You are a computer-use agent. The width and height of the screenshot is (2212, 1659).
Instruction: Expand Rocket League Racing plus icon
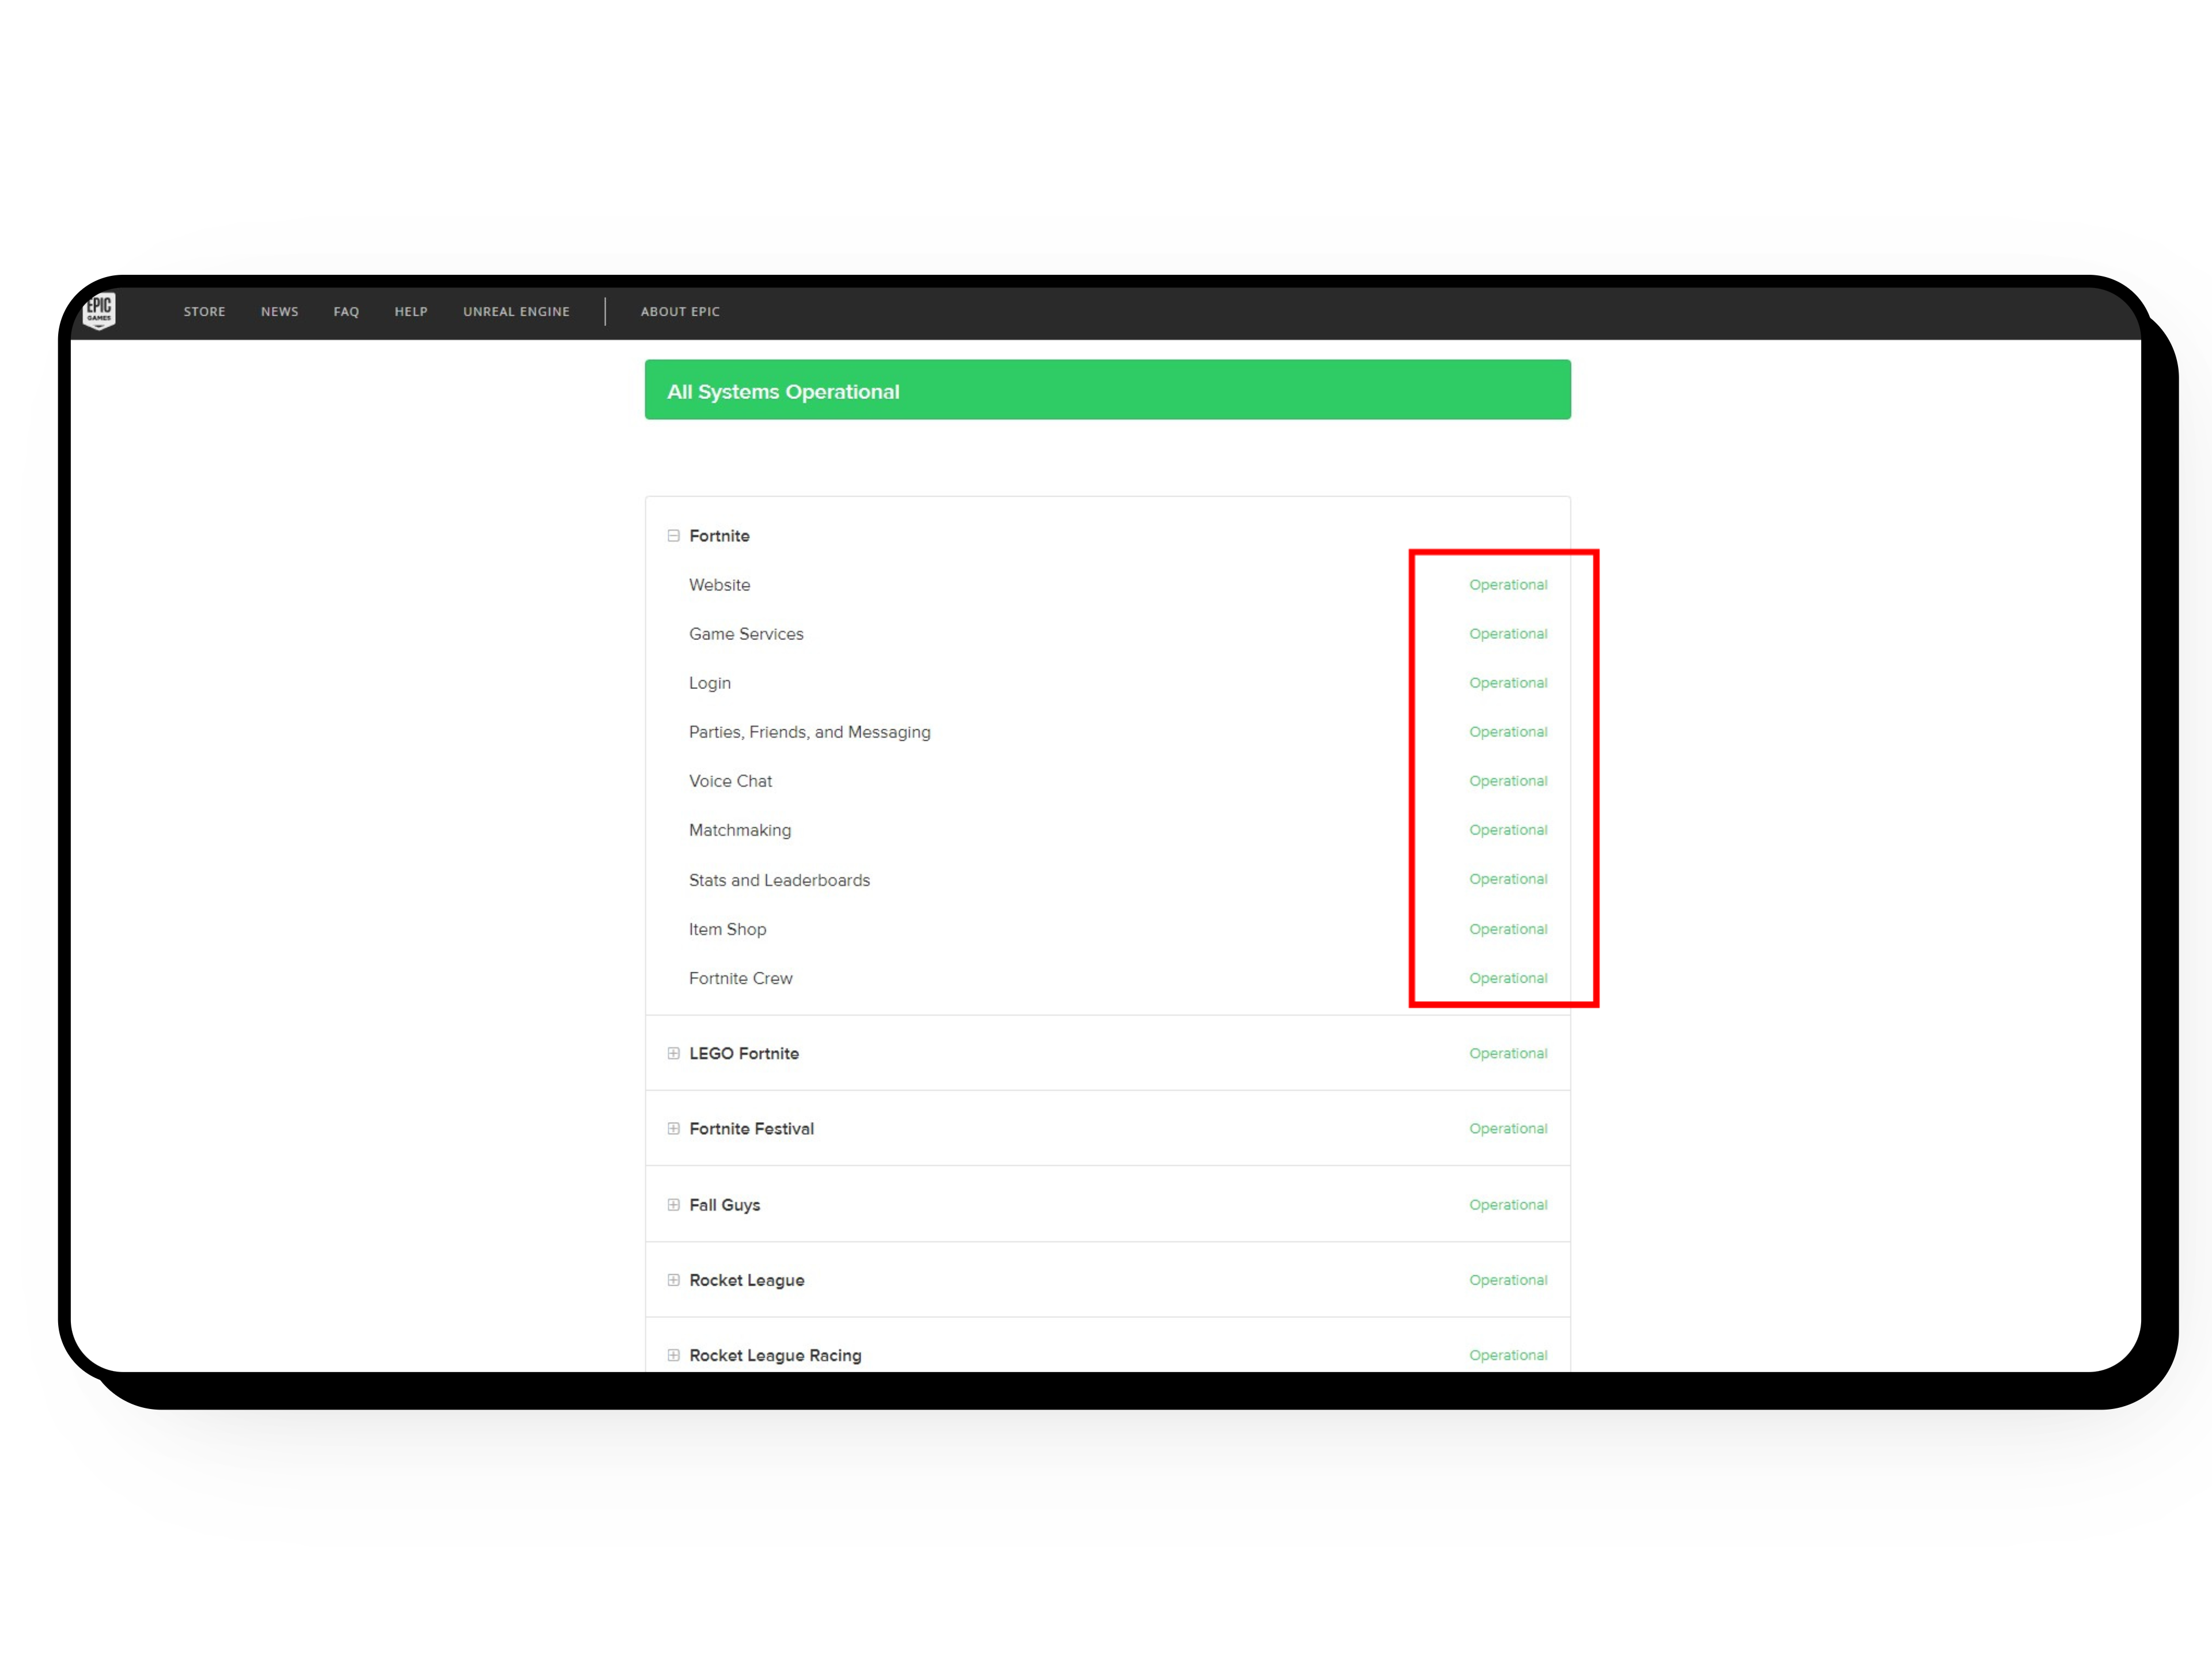(673, 1355)
